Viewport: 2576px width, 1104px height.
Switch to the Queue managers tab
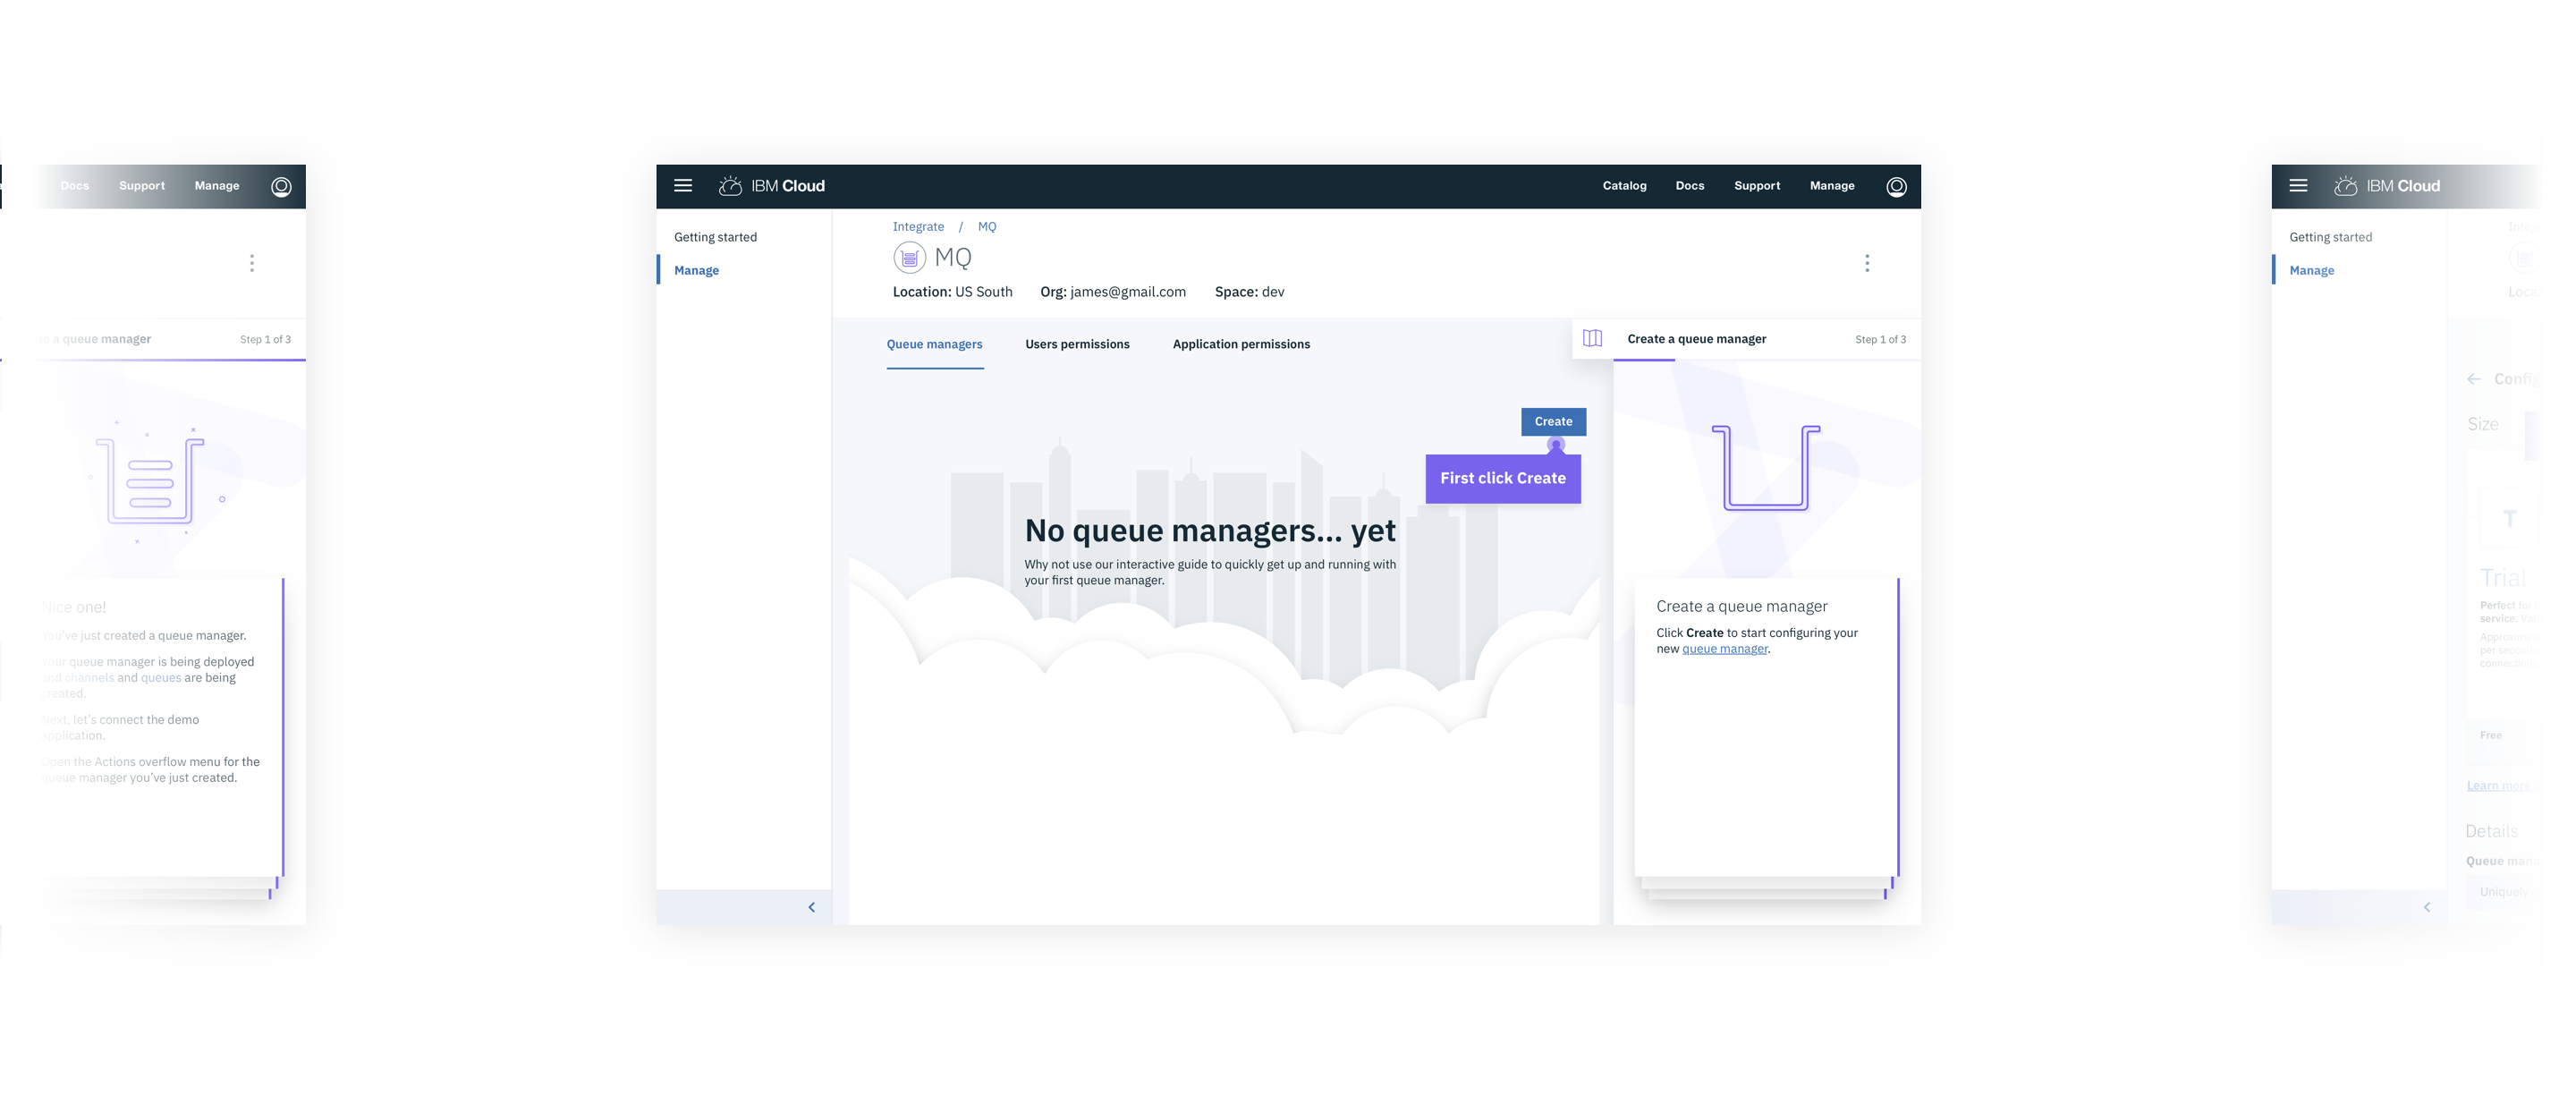coord(934,344)
